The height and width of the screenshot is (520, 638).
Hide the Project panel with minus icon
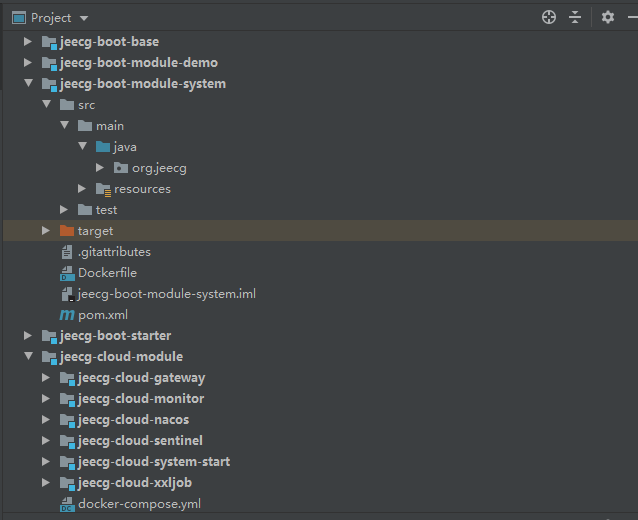631,17
